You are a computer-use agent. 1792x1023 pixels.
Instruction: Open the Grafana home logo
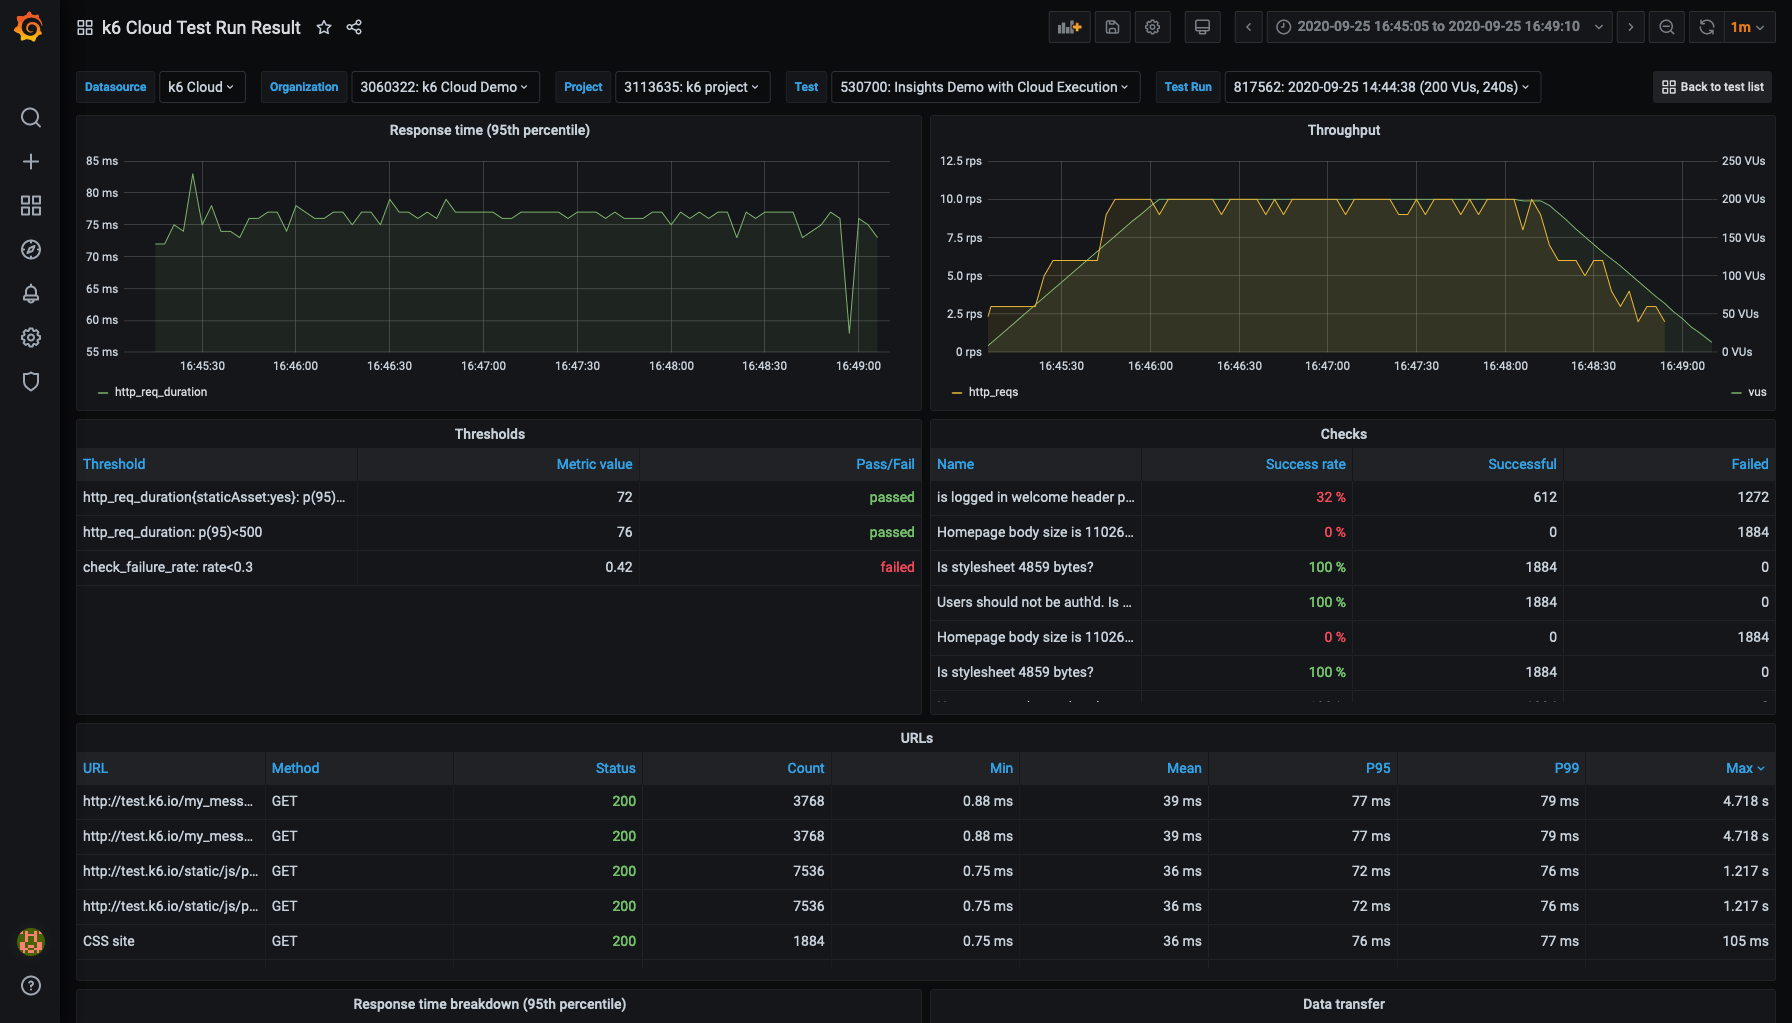(29, 27)
